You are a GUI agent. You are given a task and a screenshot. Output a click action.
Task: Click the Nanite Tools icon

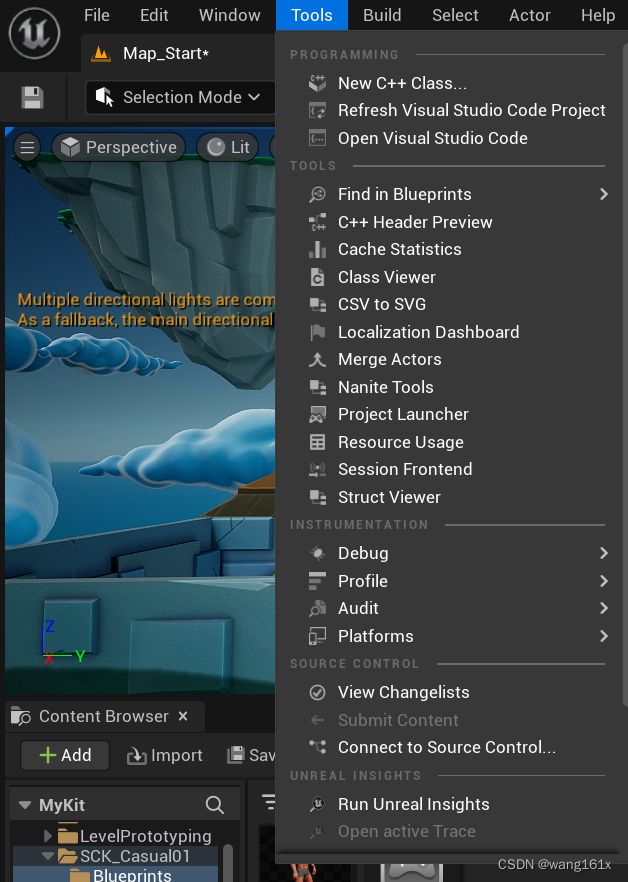tap(317, 387)
